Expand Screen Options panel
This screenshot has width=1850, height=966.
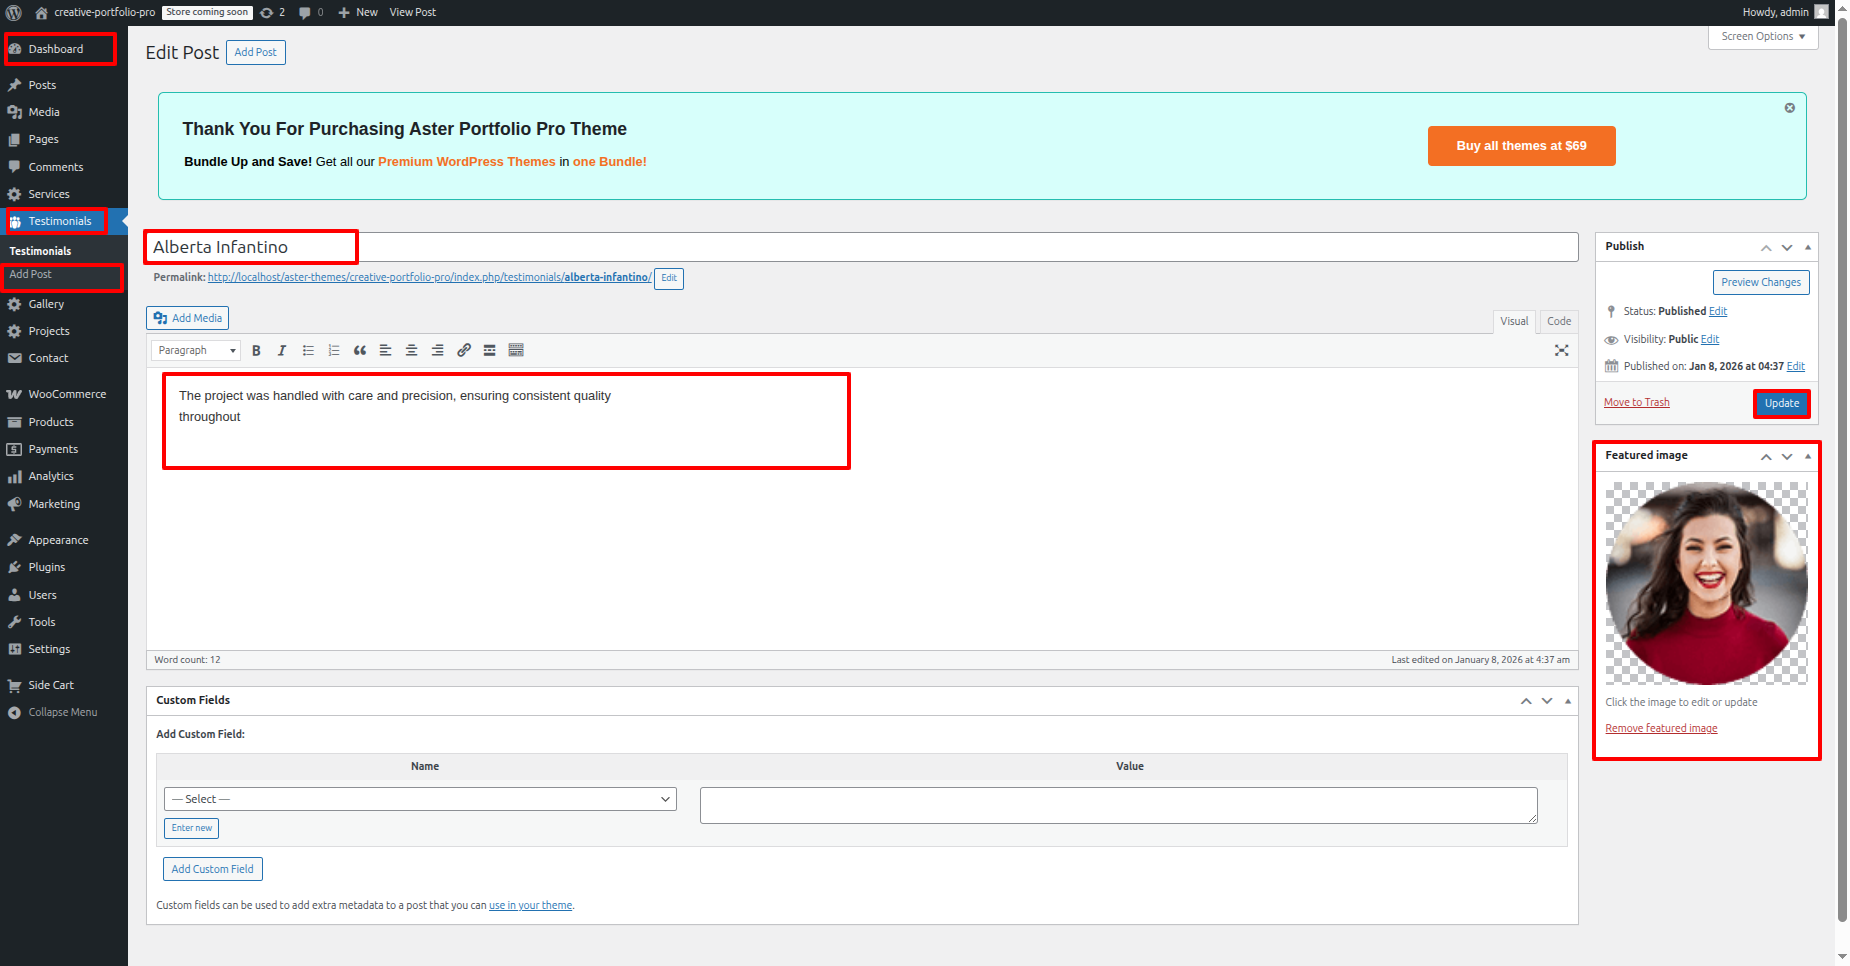coord(1762,37)
